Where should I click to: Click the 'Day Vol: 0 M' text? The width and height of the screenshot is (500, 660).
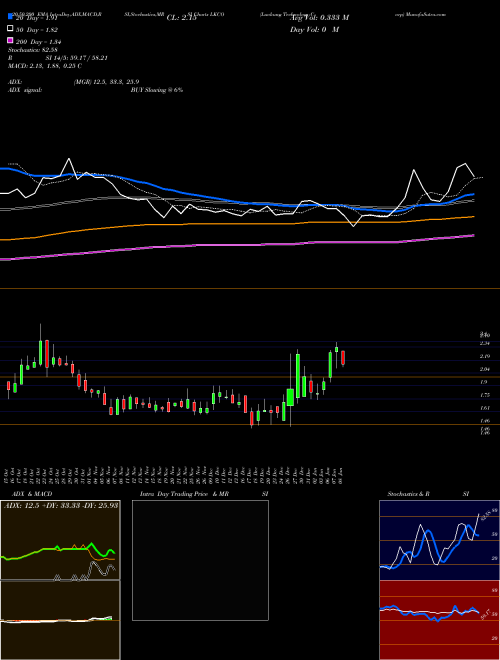tap(314, 29)
